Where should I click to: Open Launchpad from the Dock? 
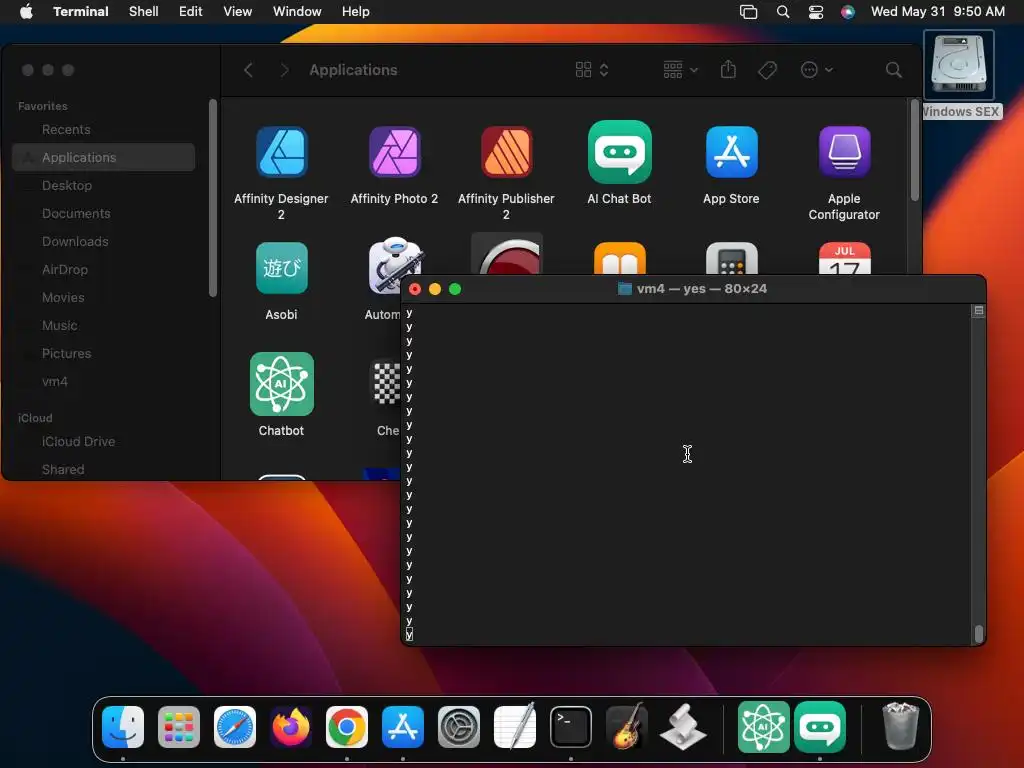[x=179, y=727]
